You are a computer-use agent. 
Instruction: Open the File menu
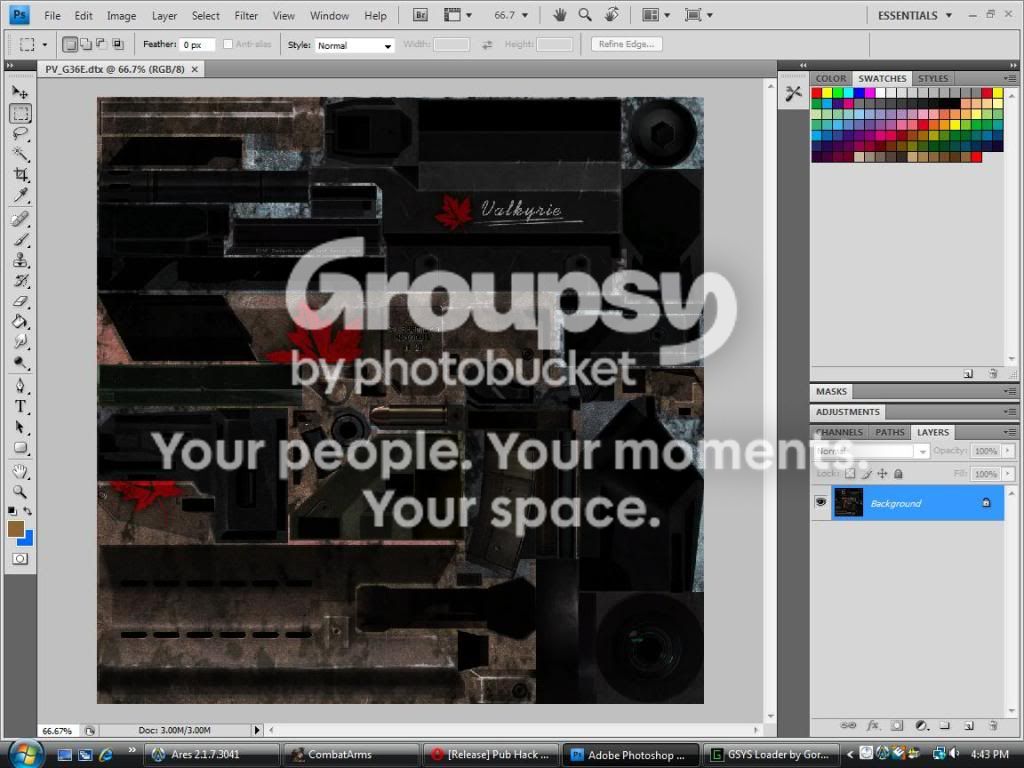(x=52, y=16)
